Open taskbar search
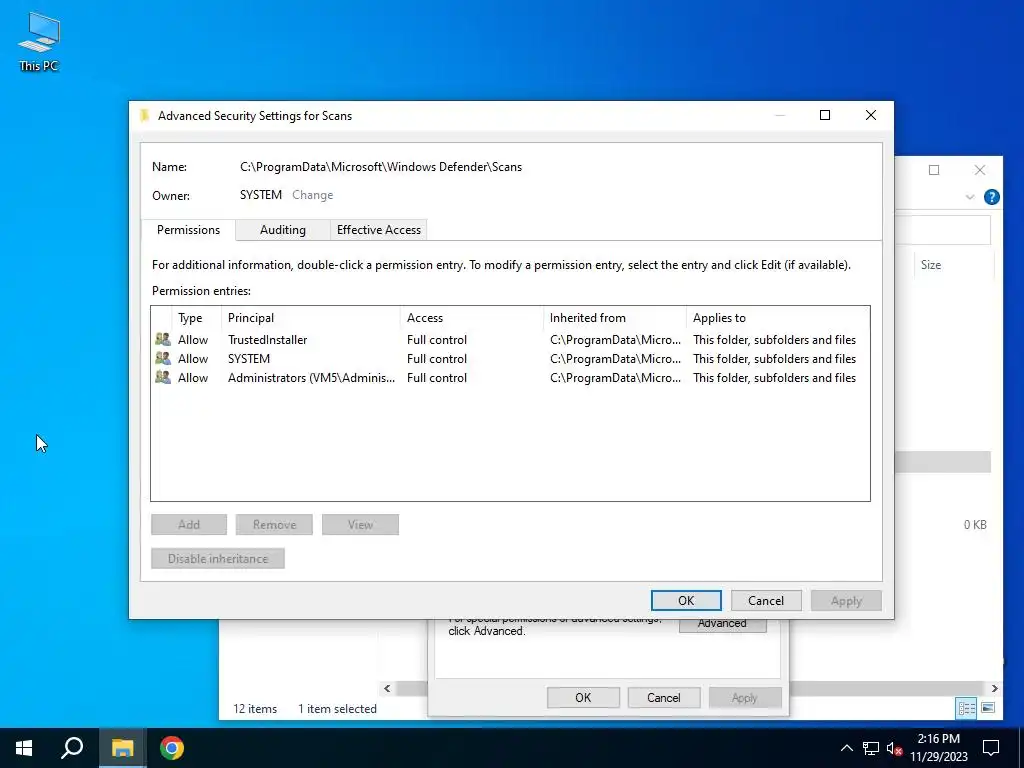1024x768 pixels. pos(72,748)
